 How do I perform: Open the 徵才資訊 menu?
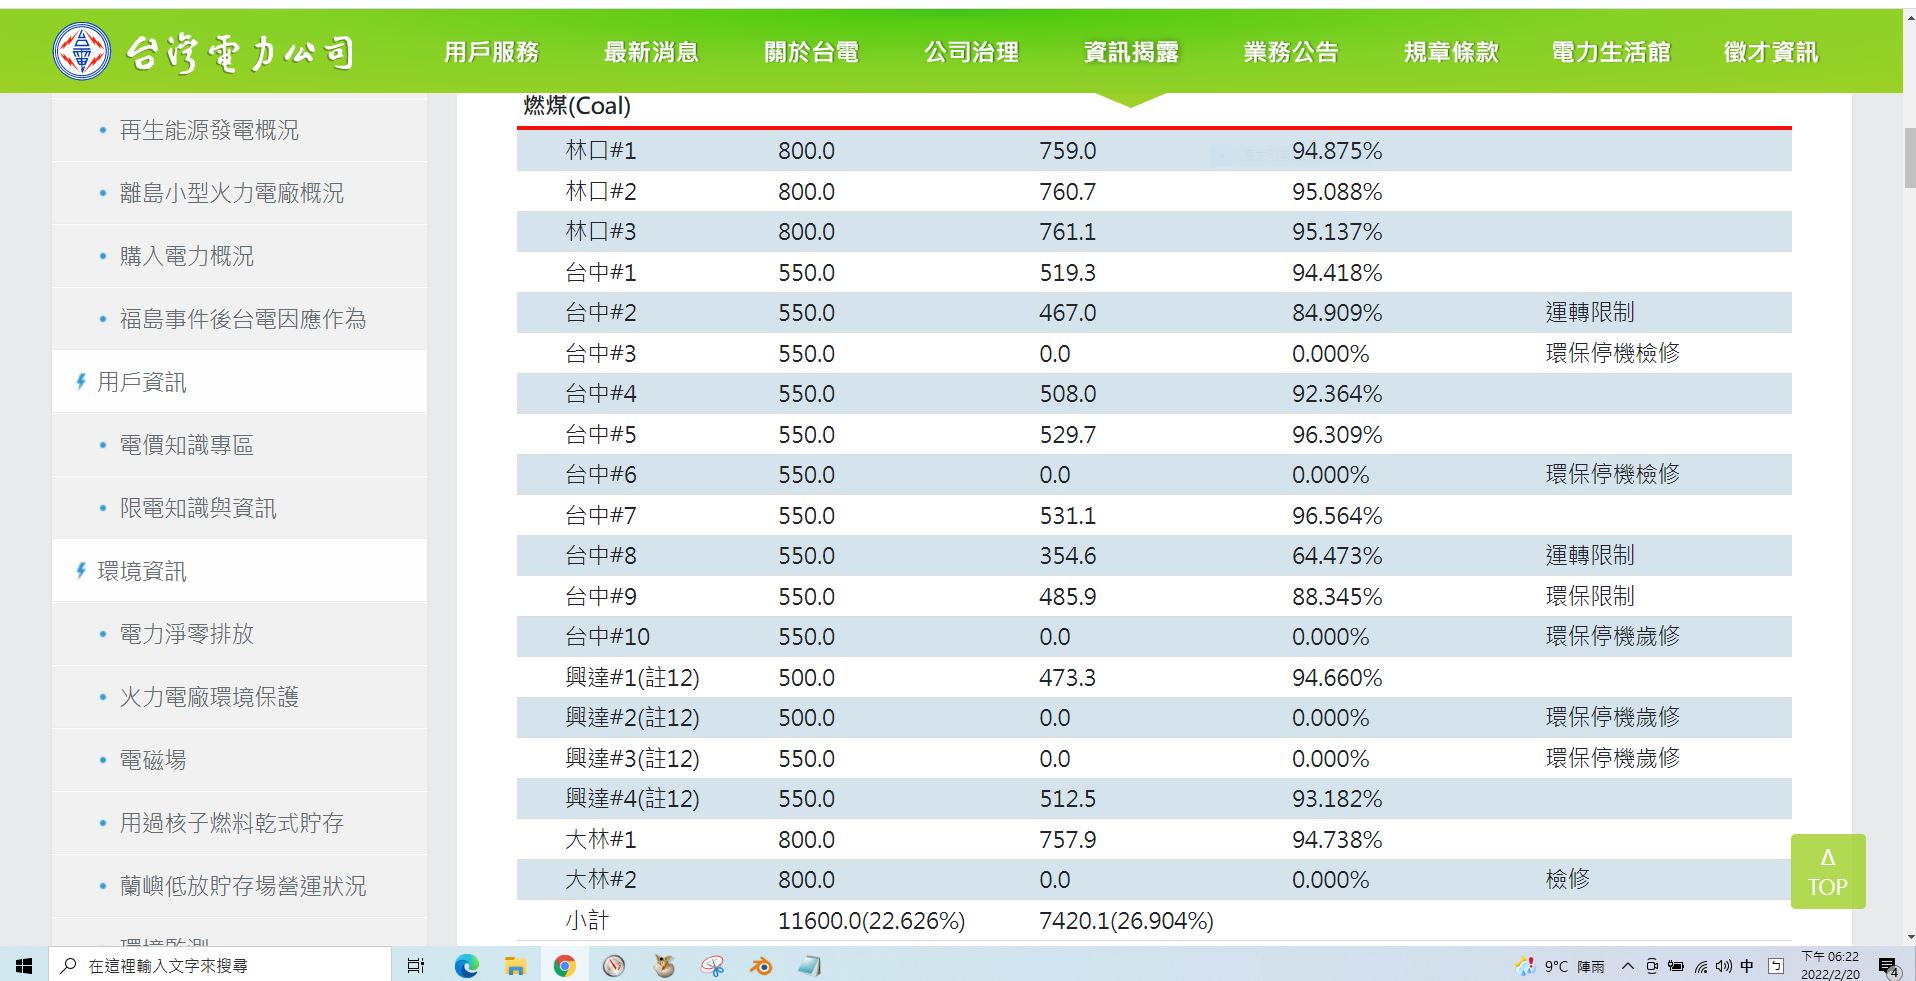[1771, 52]
